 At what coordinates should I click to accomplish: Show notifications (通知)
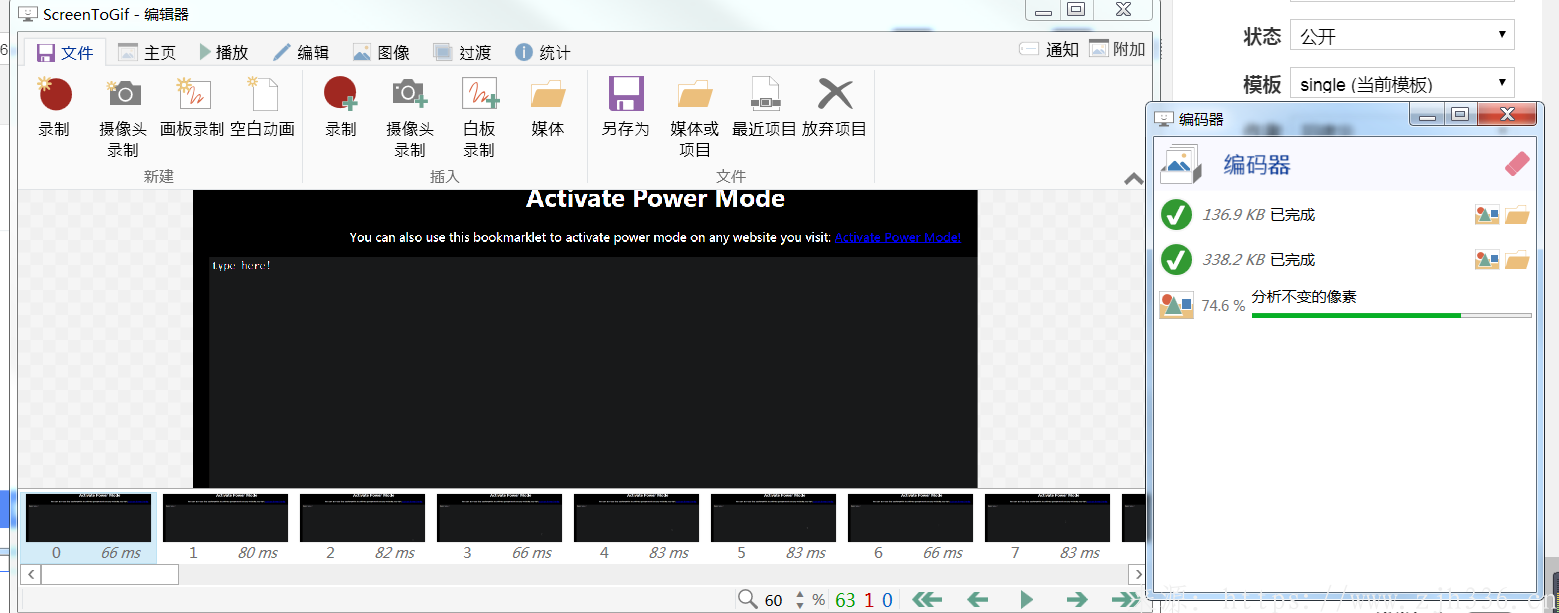coord(1048,49)
